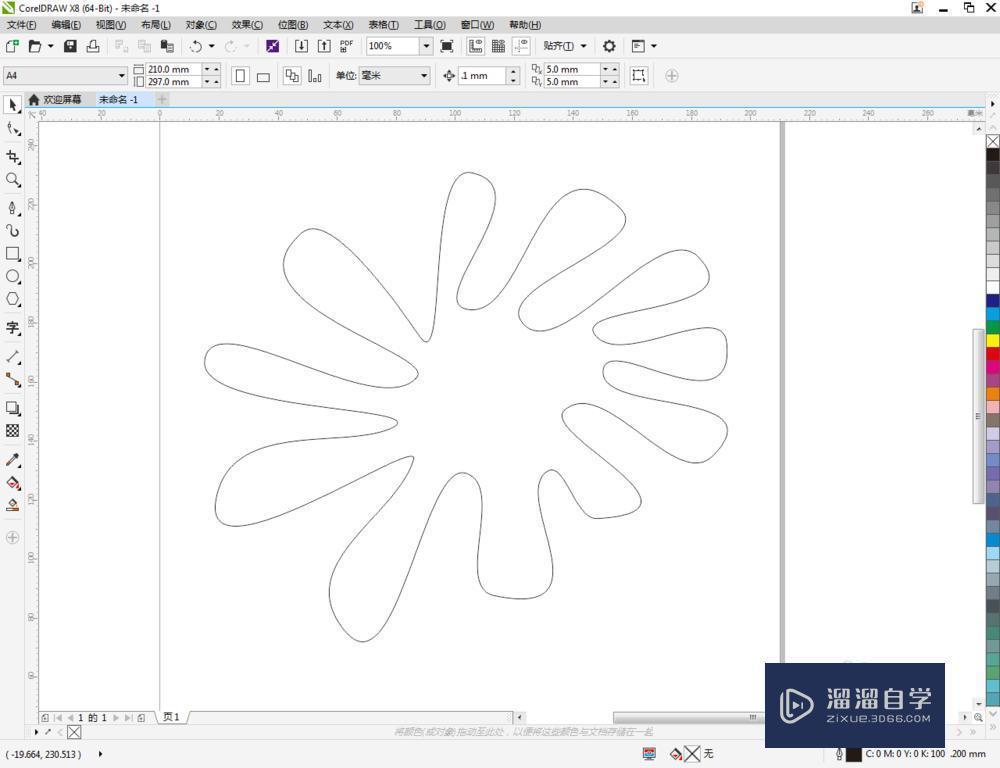
Task: Click the Save document button
Action: pyautogui.click(x=69, y=46)
